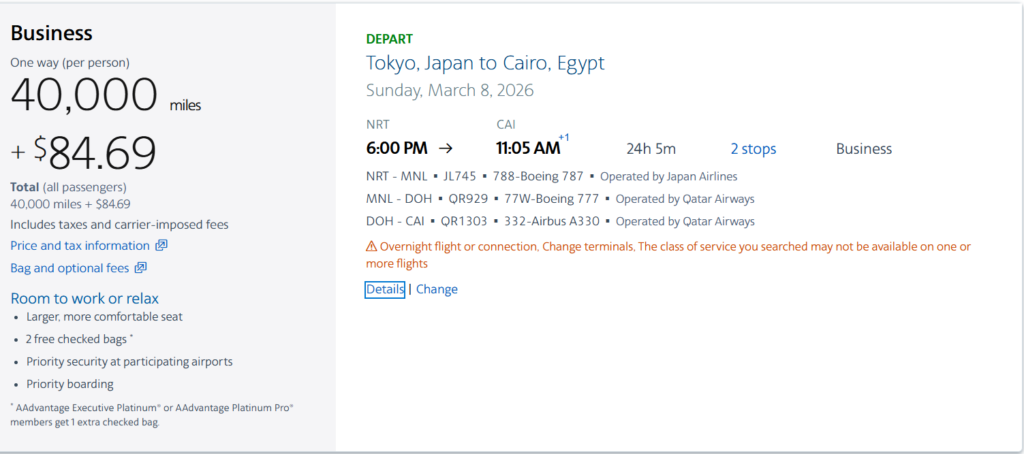Click the Change flight link
The image size is (1024, 454).
(x=437, y=290)
